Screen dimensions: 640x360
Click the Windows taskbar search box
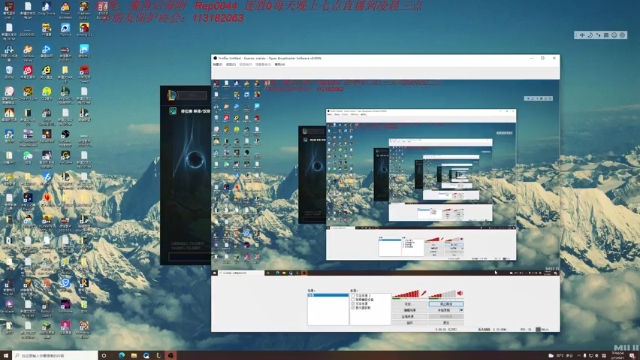55,356
